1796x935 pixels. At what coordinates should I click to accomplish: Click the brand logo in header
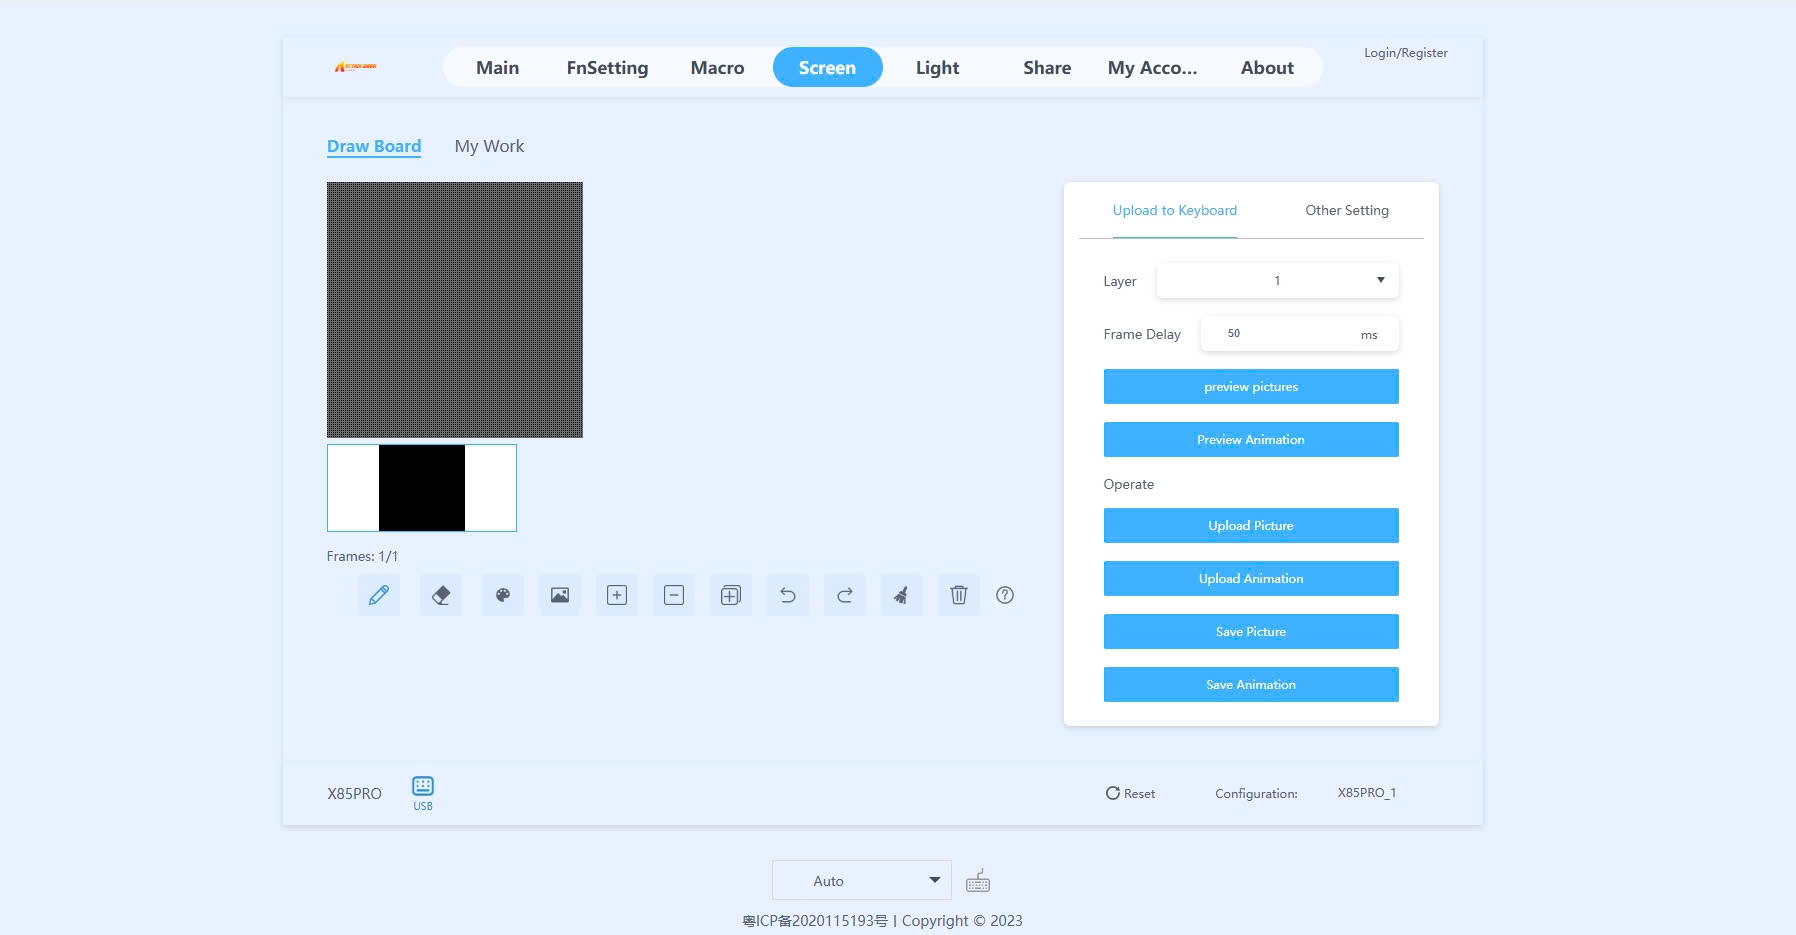coord(355,67)
